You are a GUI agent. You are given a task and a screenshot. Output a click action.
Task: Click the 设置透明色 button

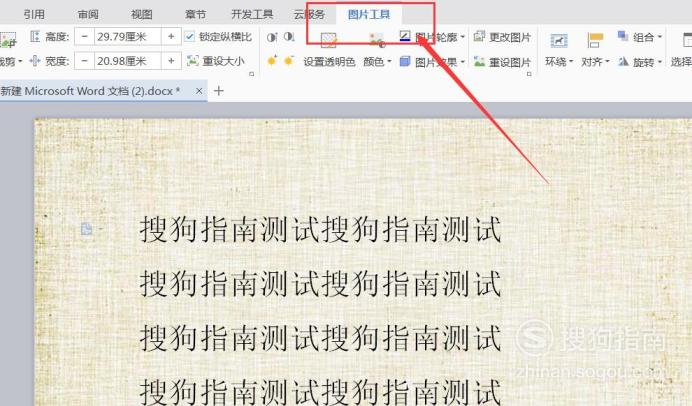[x=329, y=62]
